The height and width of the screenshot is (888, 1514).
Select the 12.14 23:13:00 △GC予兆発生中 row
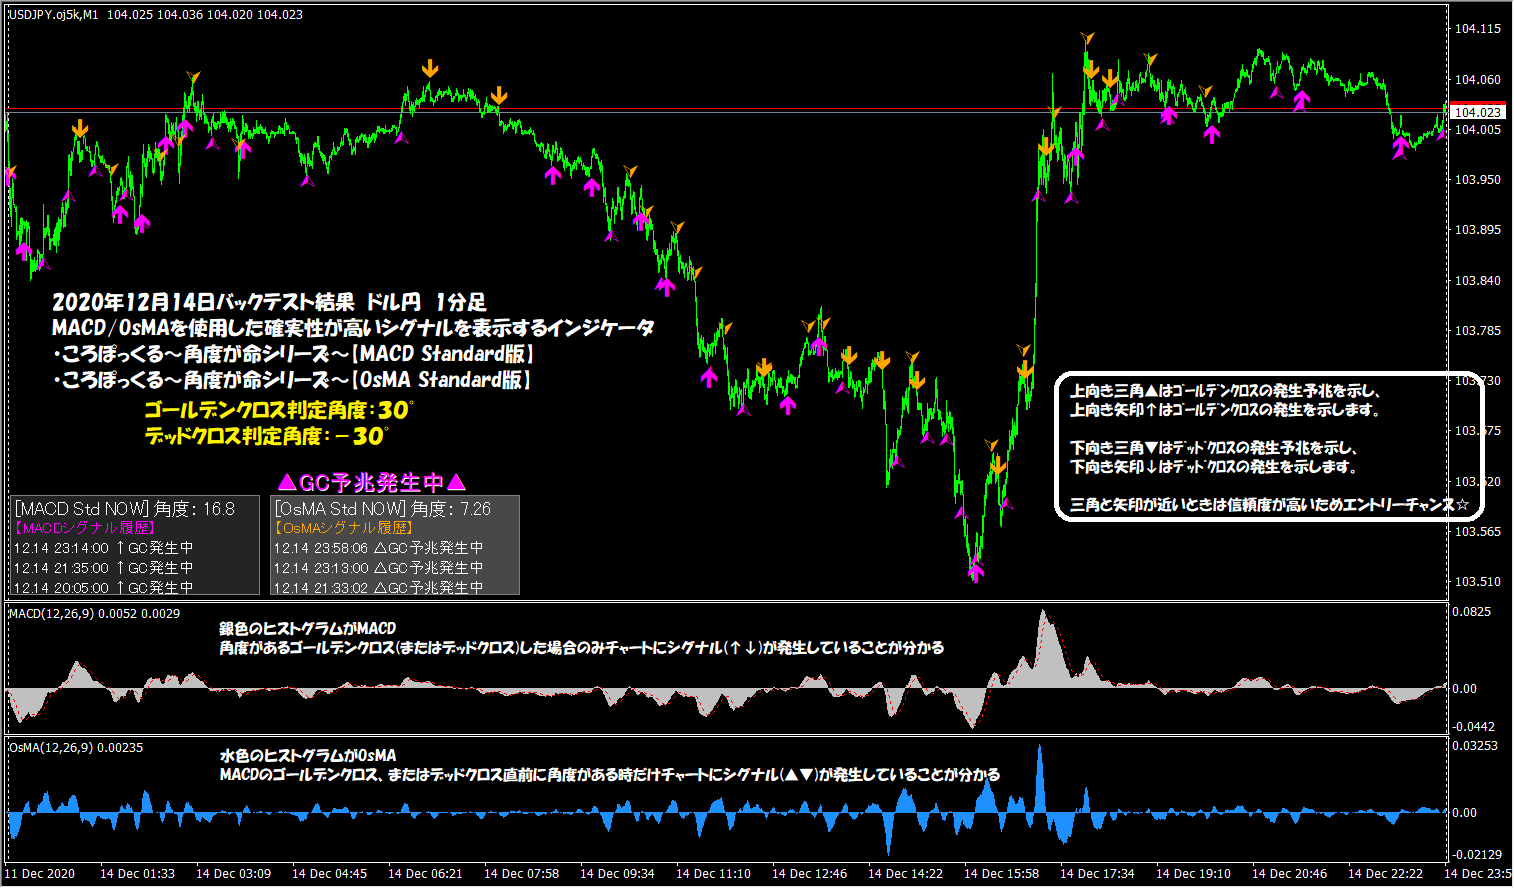tap(378, 568)
